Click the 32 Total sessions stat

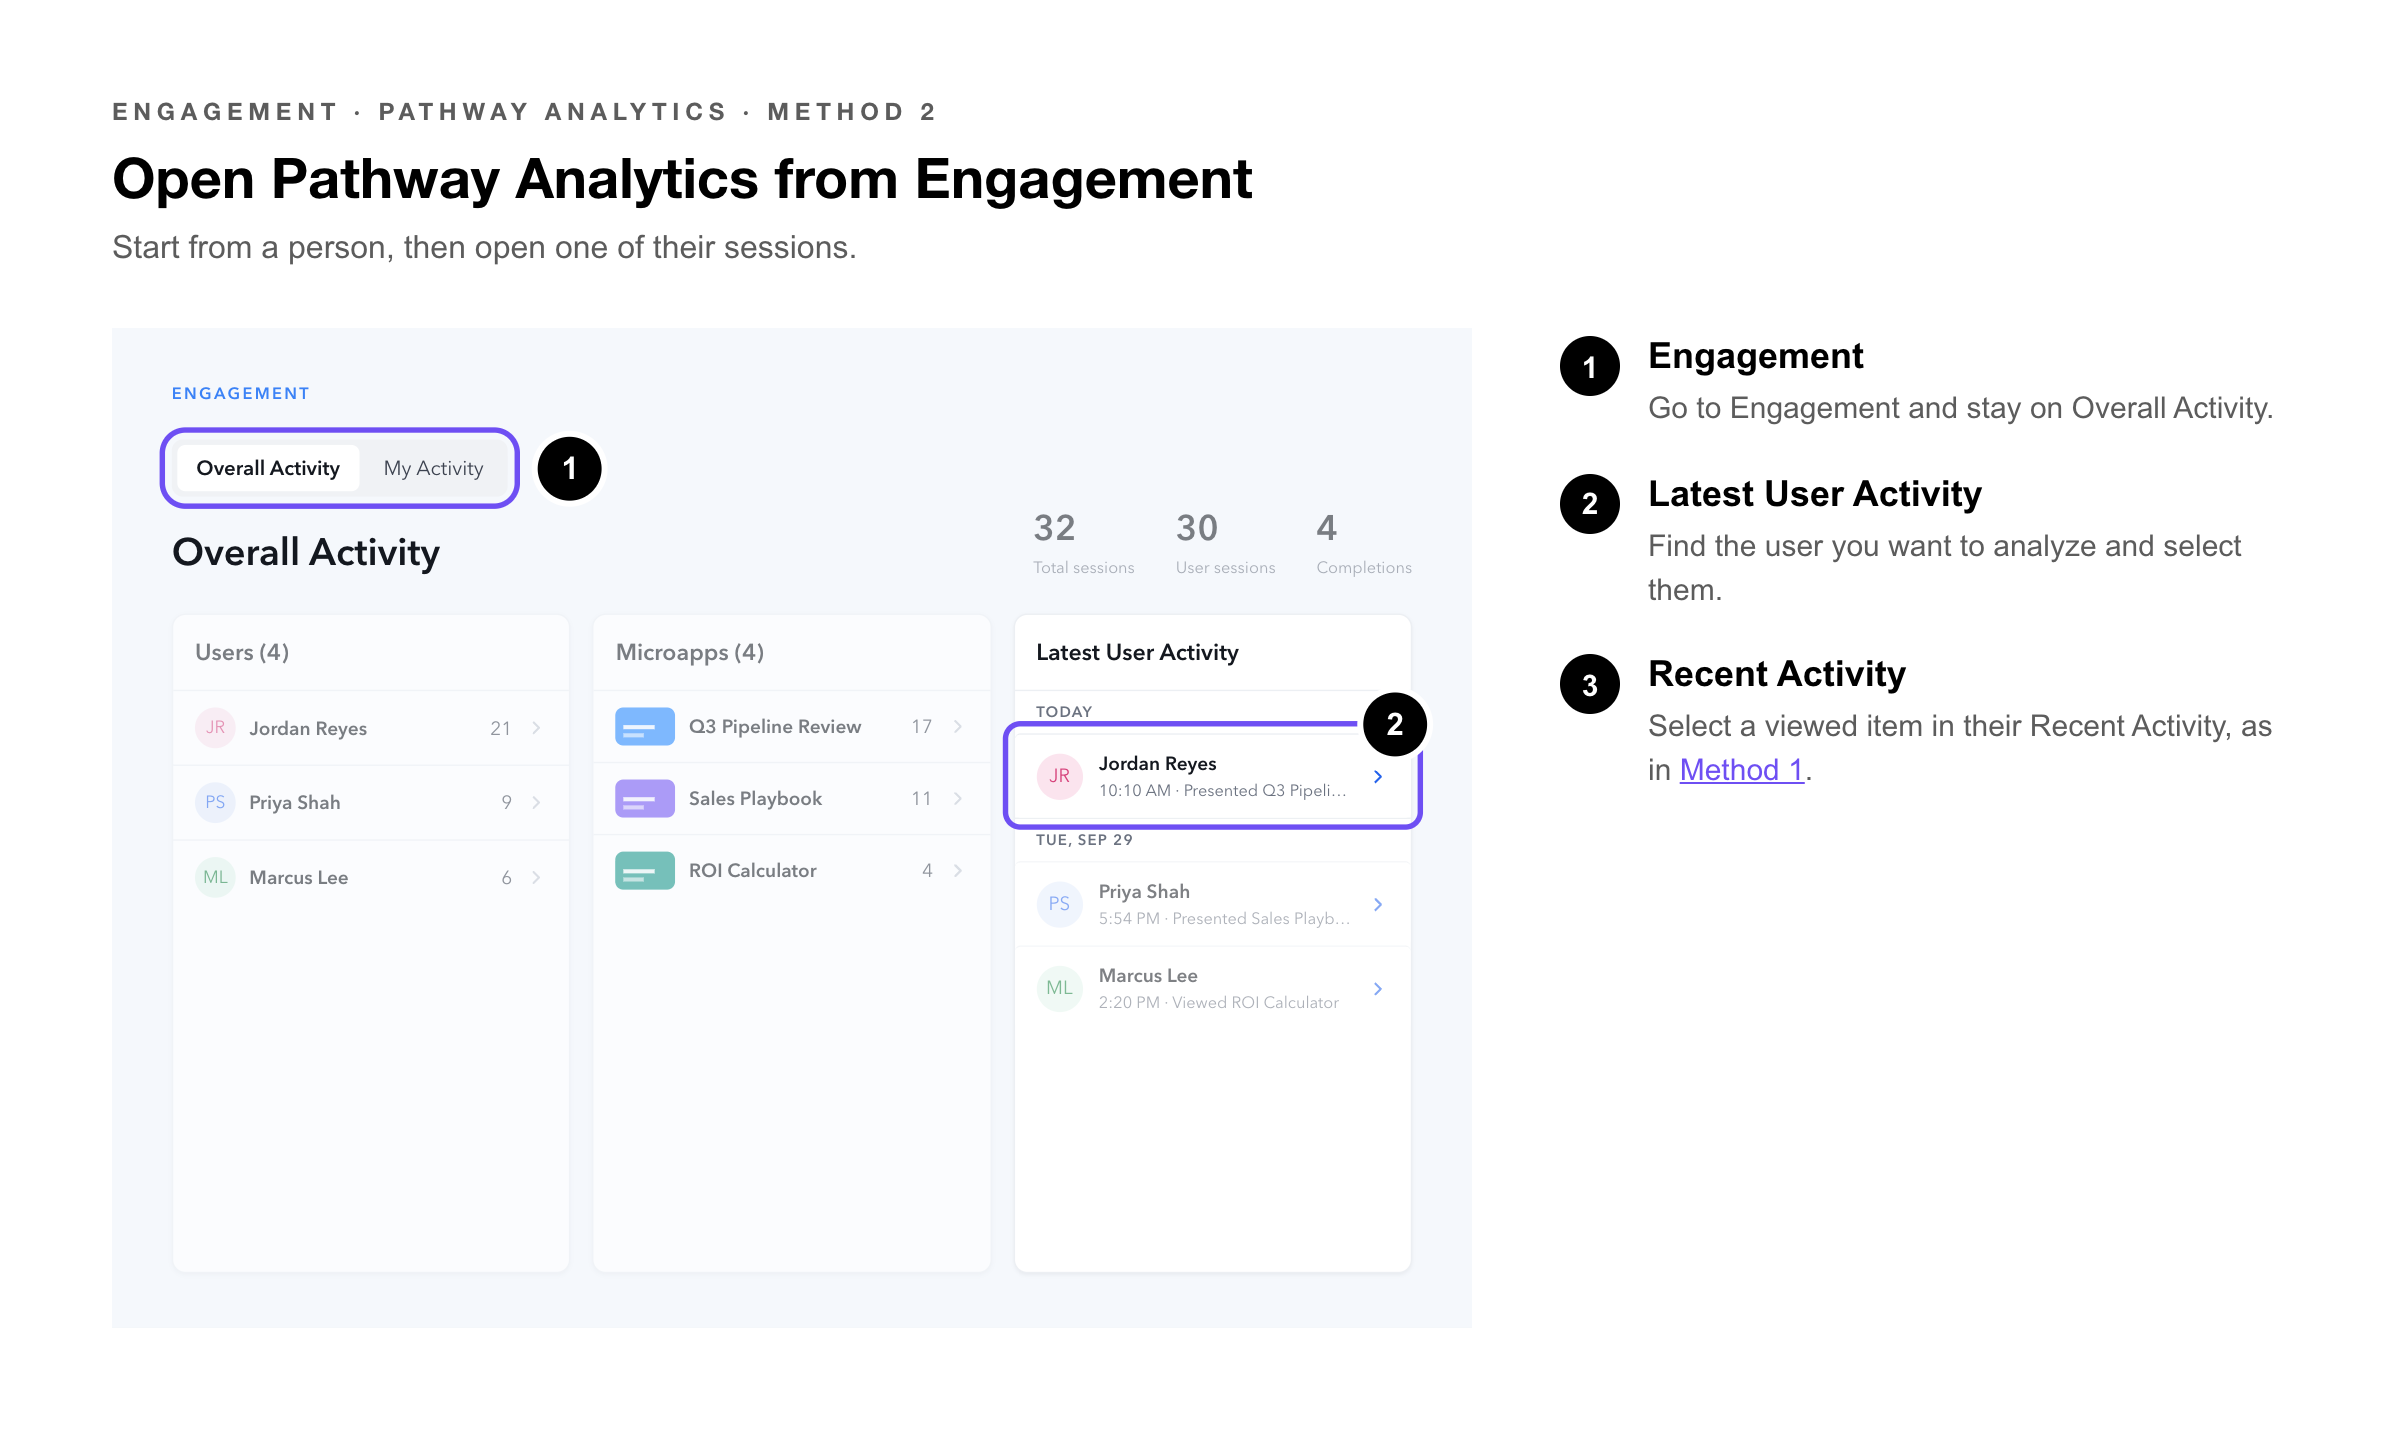[1084, 543]
